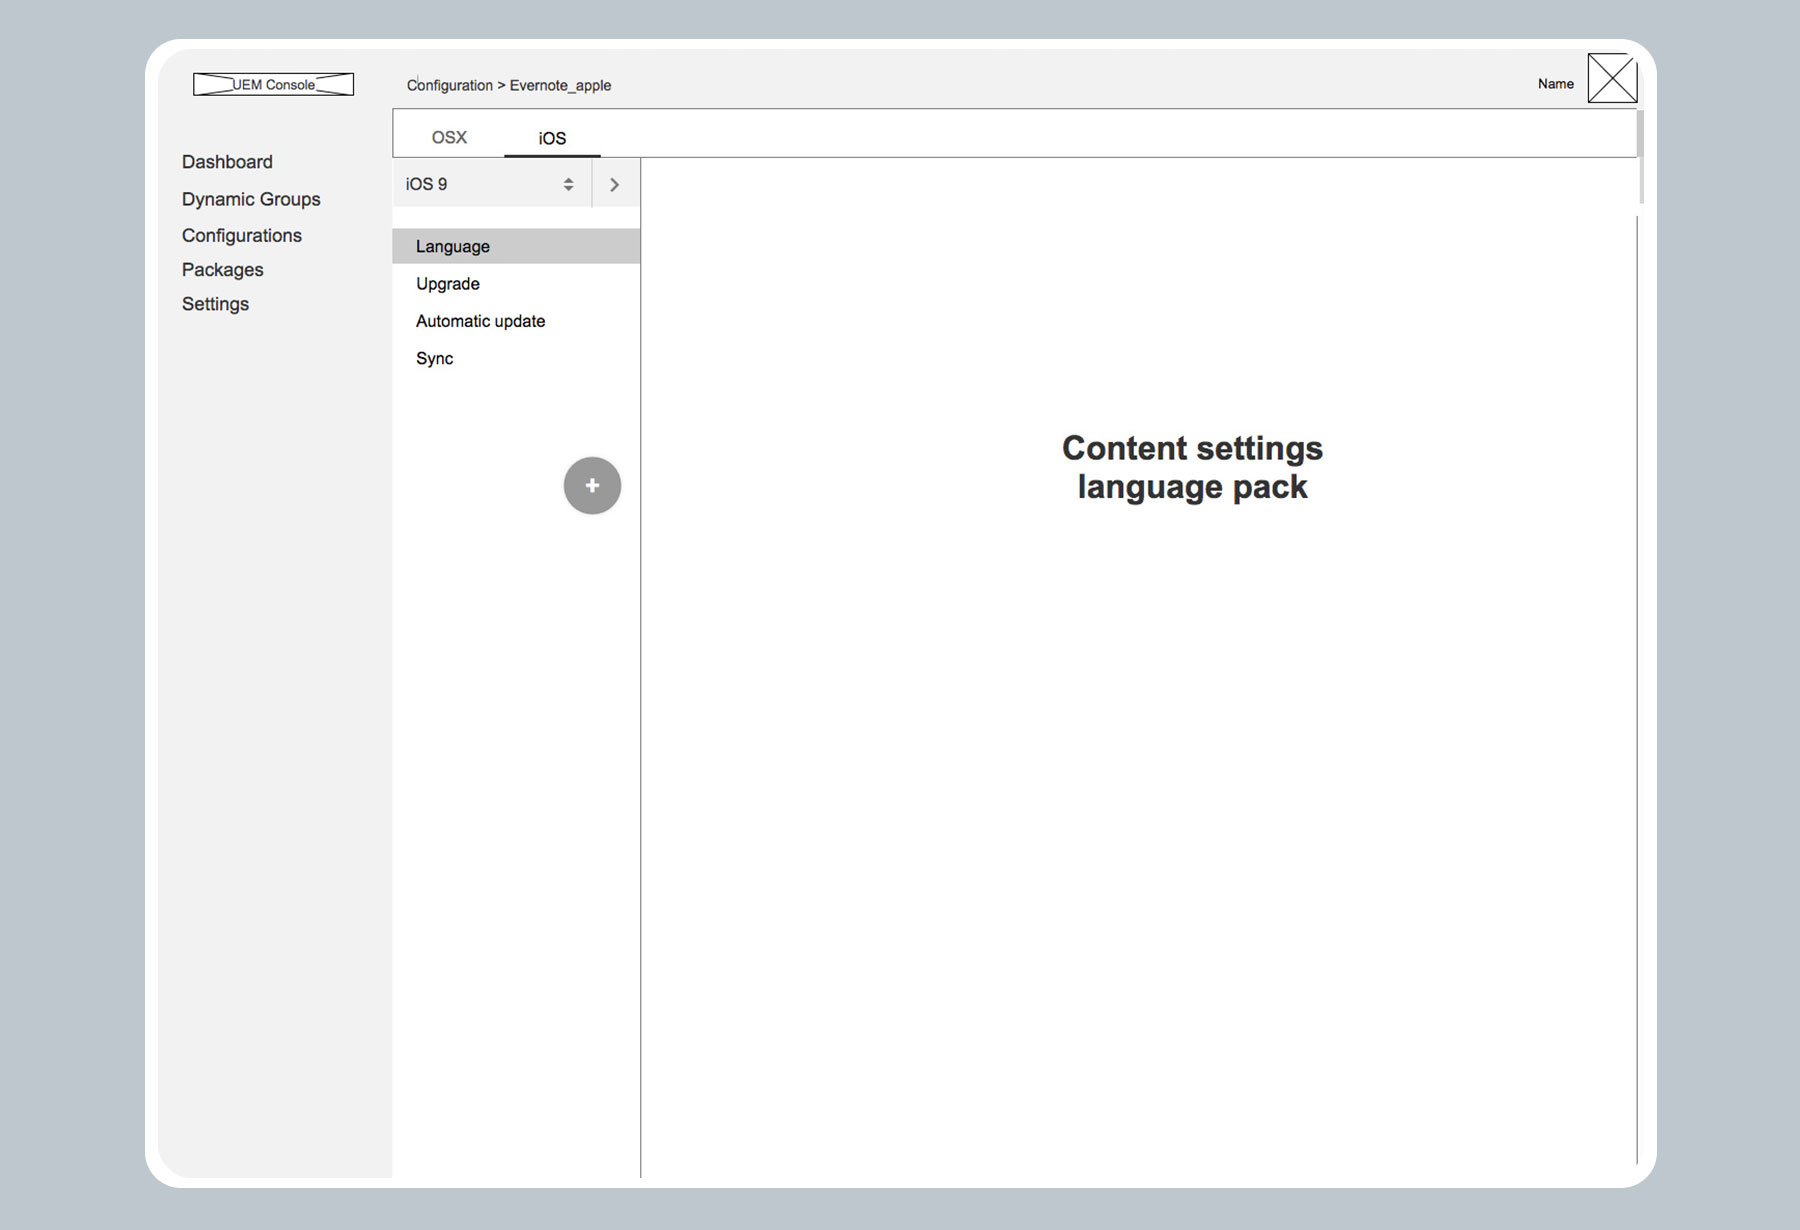Select Upgrade in the settings list
This screenshot has height=1230, width=1800.
click(x=447, y=284)
